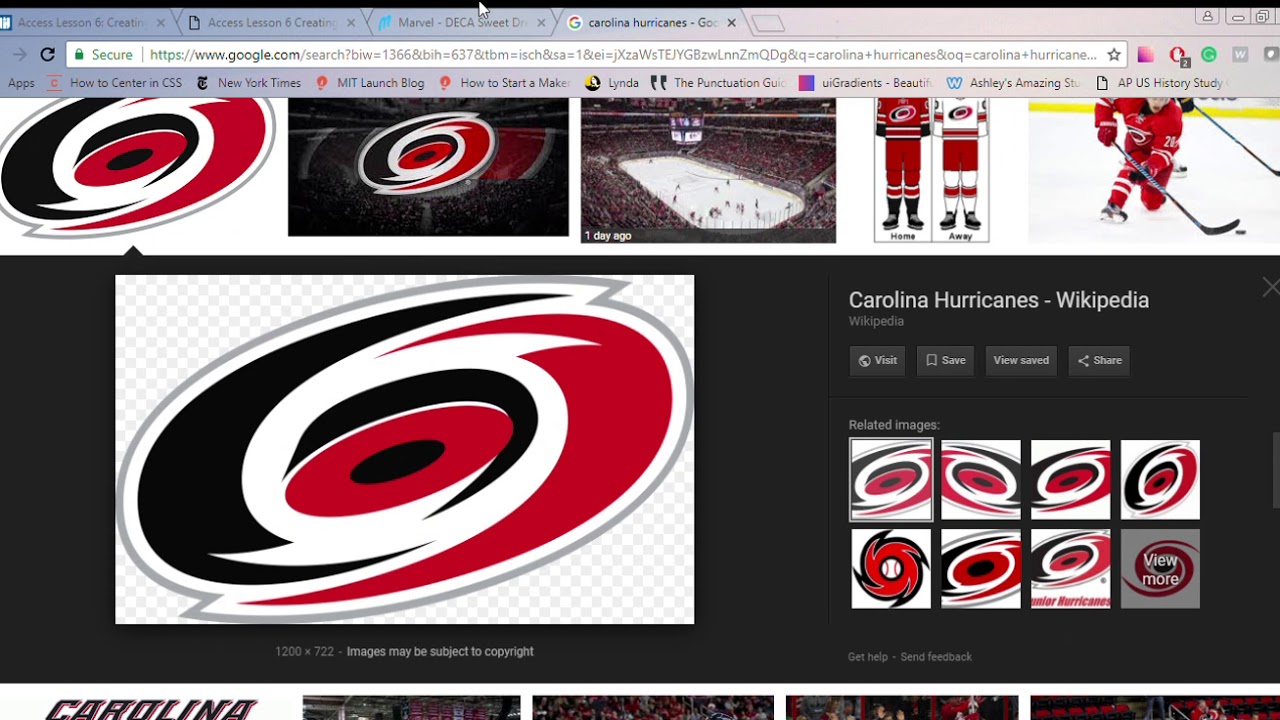This screenshot has height=720, width=1280.
Task: Open the New York Times bookmark
Action: click(249, 83)
